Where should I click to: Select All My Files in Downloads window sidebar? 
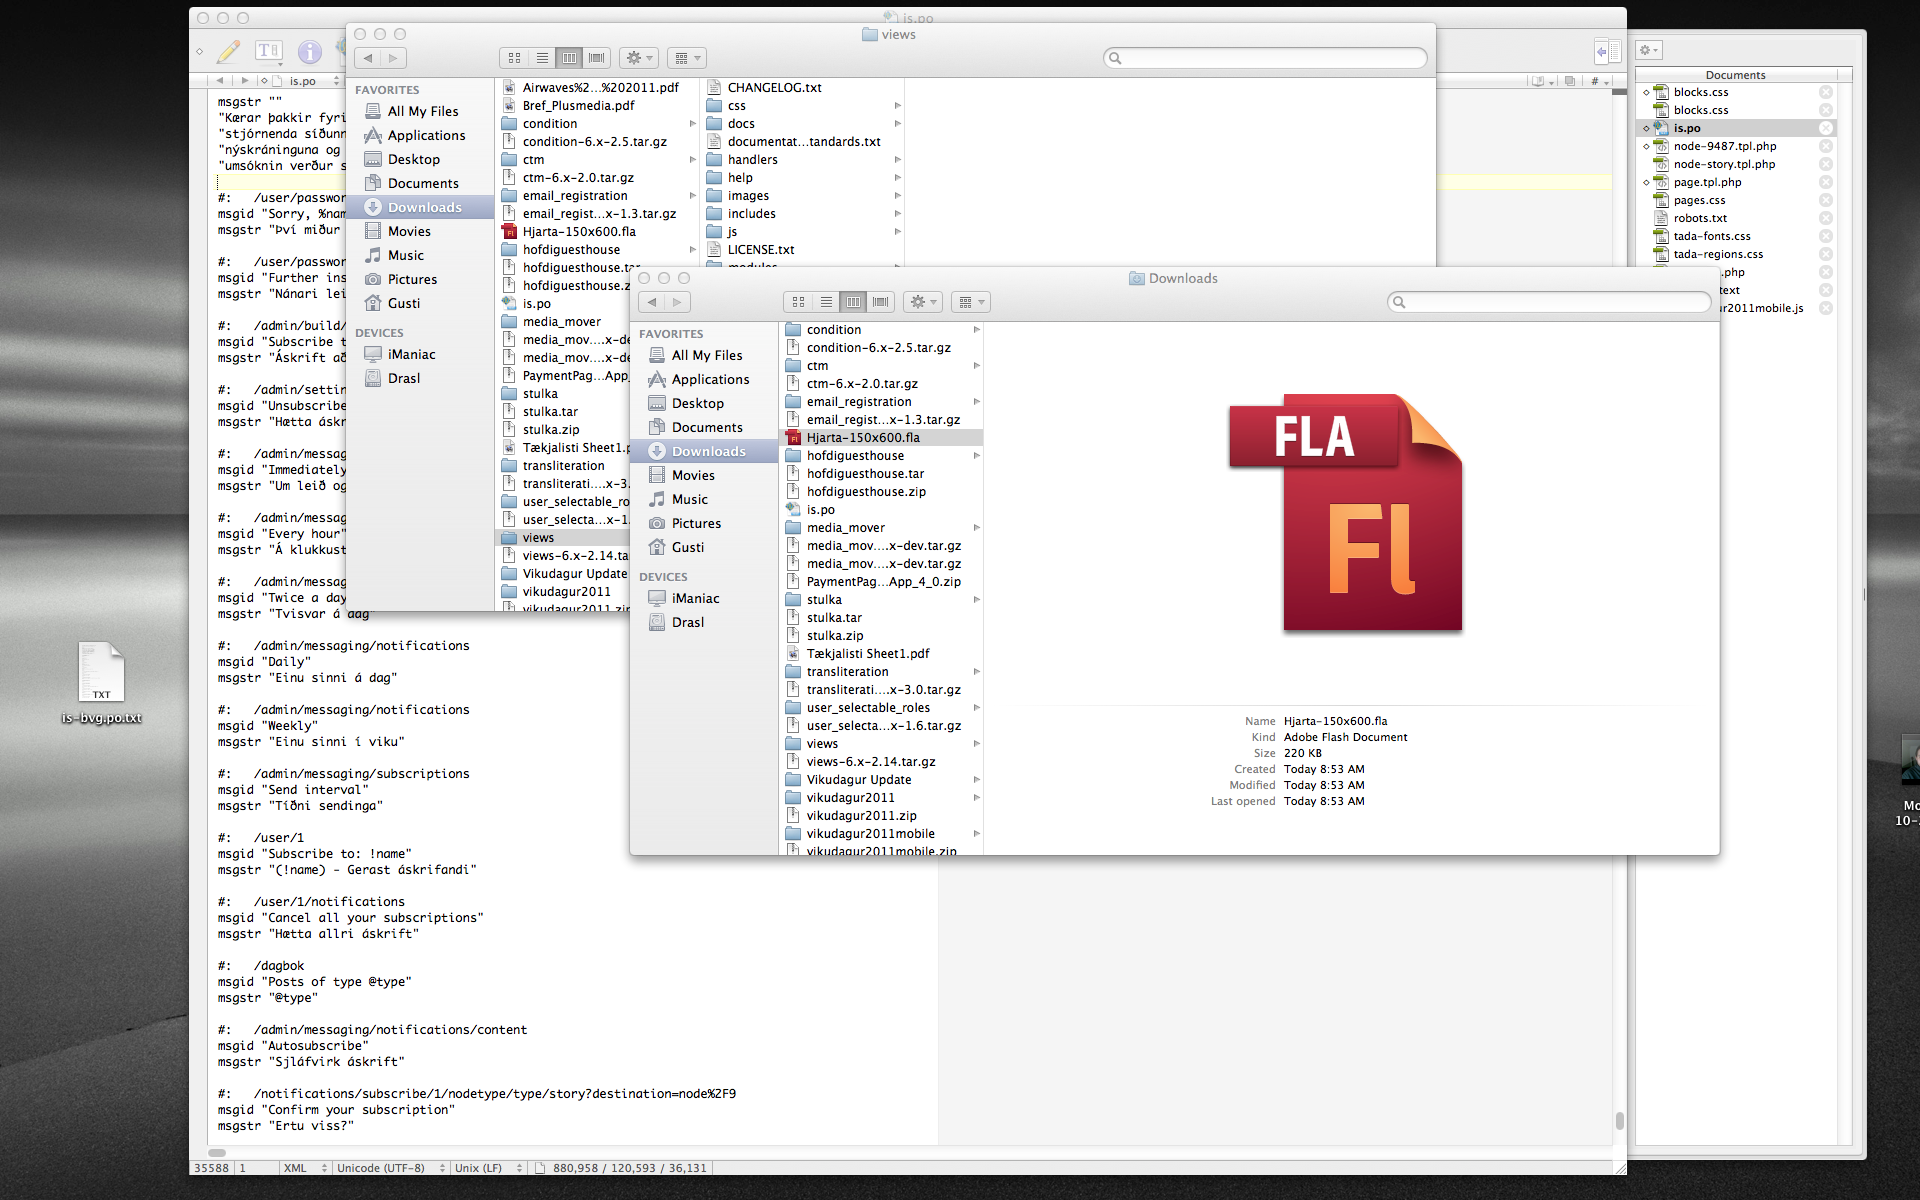coord(706,355)
